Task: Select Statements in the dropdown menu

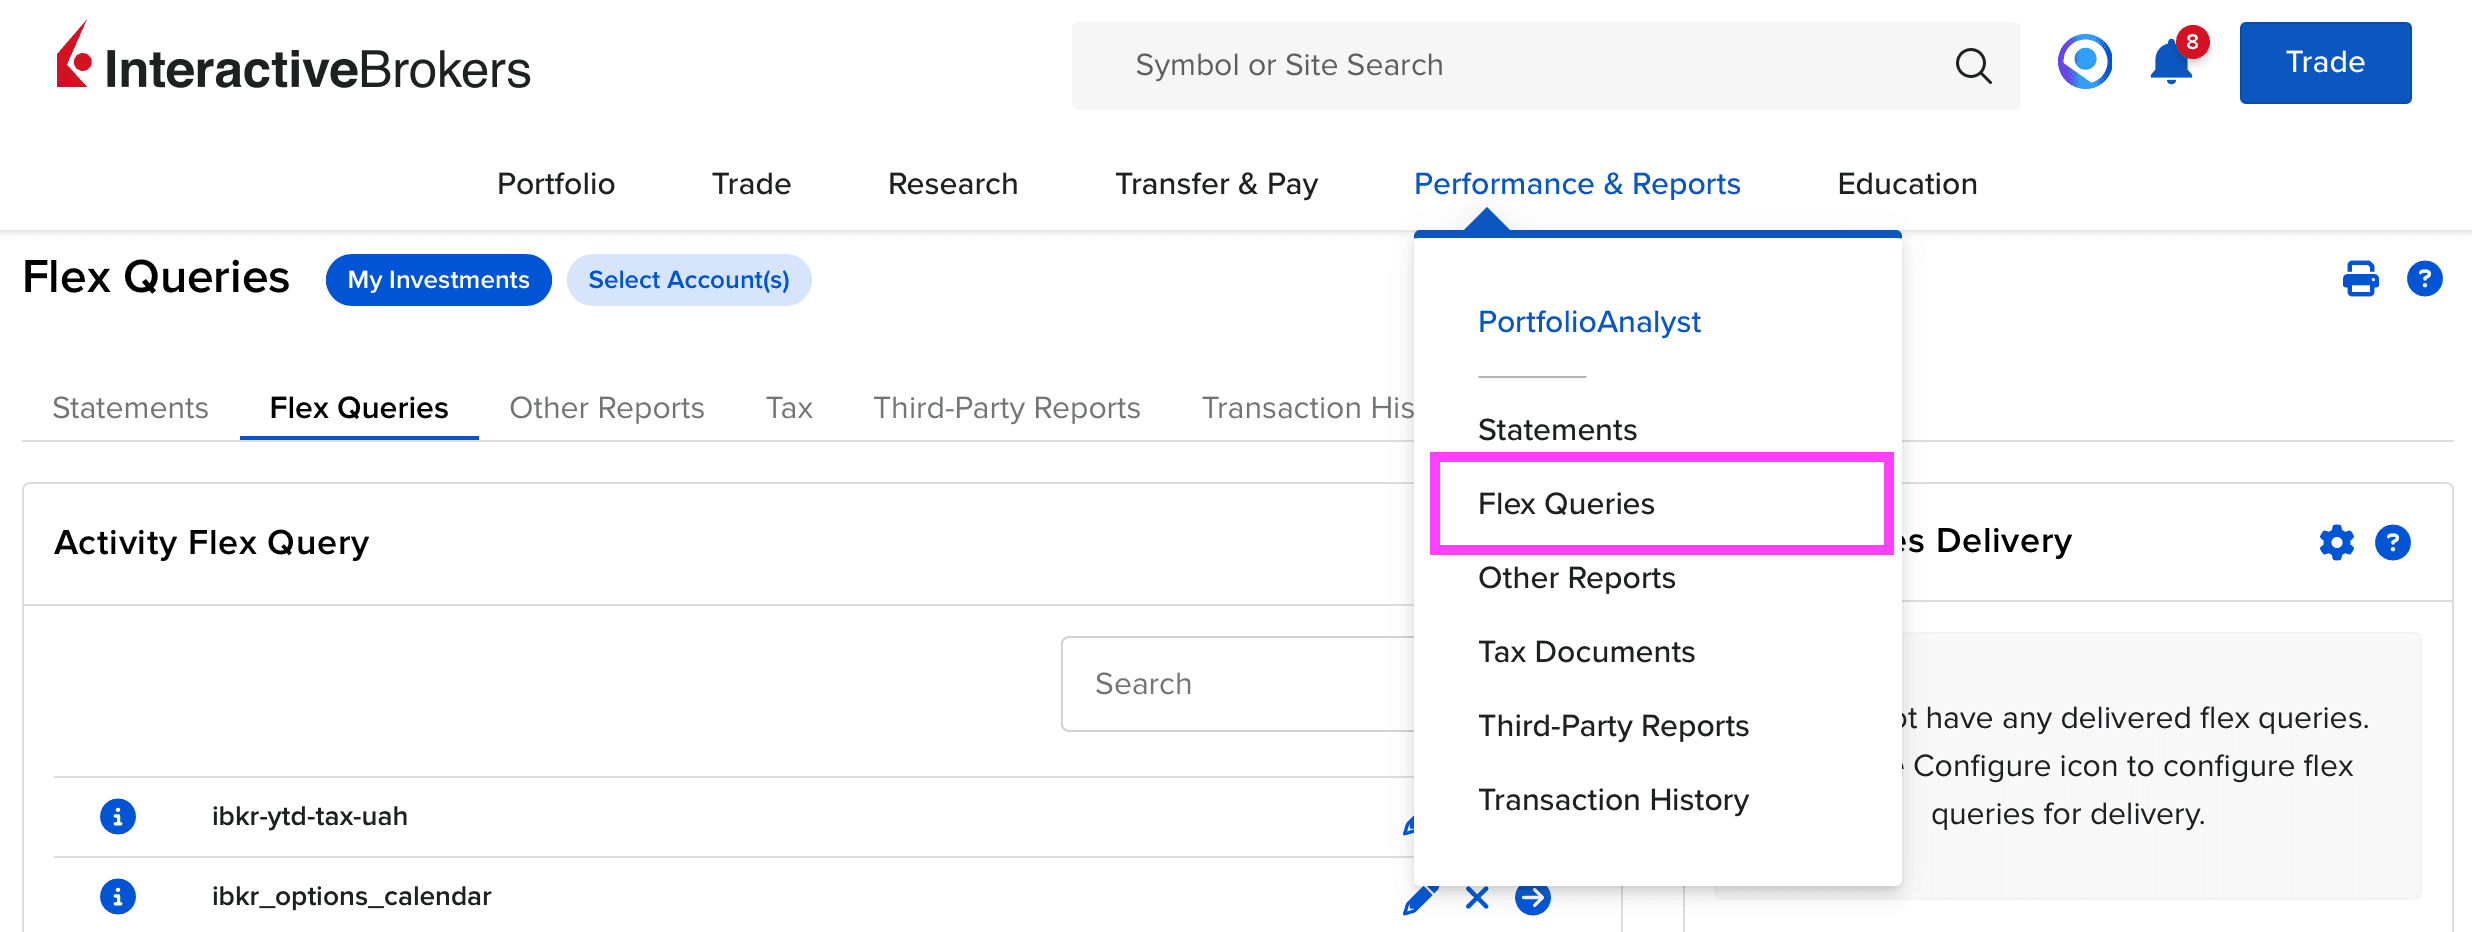Action: [1557, 430]
